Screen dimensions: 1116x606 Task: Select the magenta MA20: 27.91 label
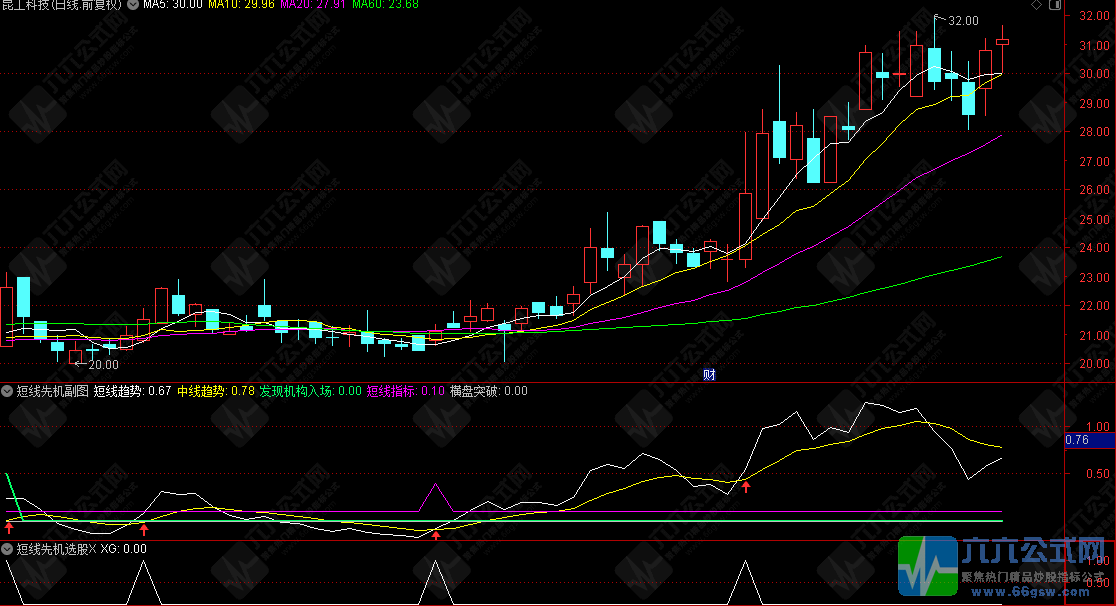(x=312, y=4)
